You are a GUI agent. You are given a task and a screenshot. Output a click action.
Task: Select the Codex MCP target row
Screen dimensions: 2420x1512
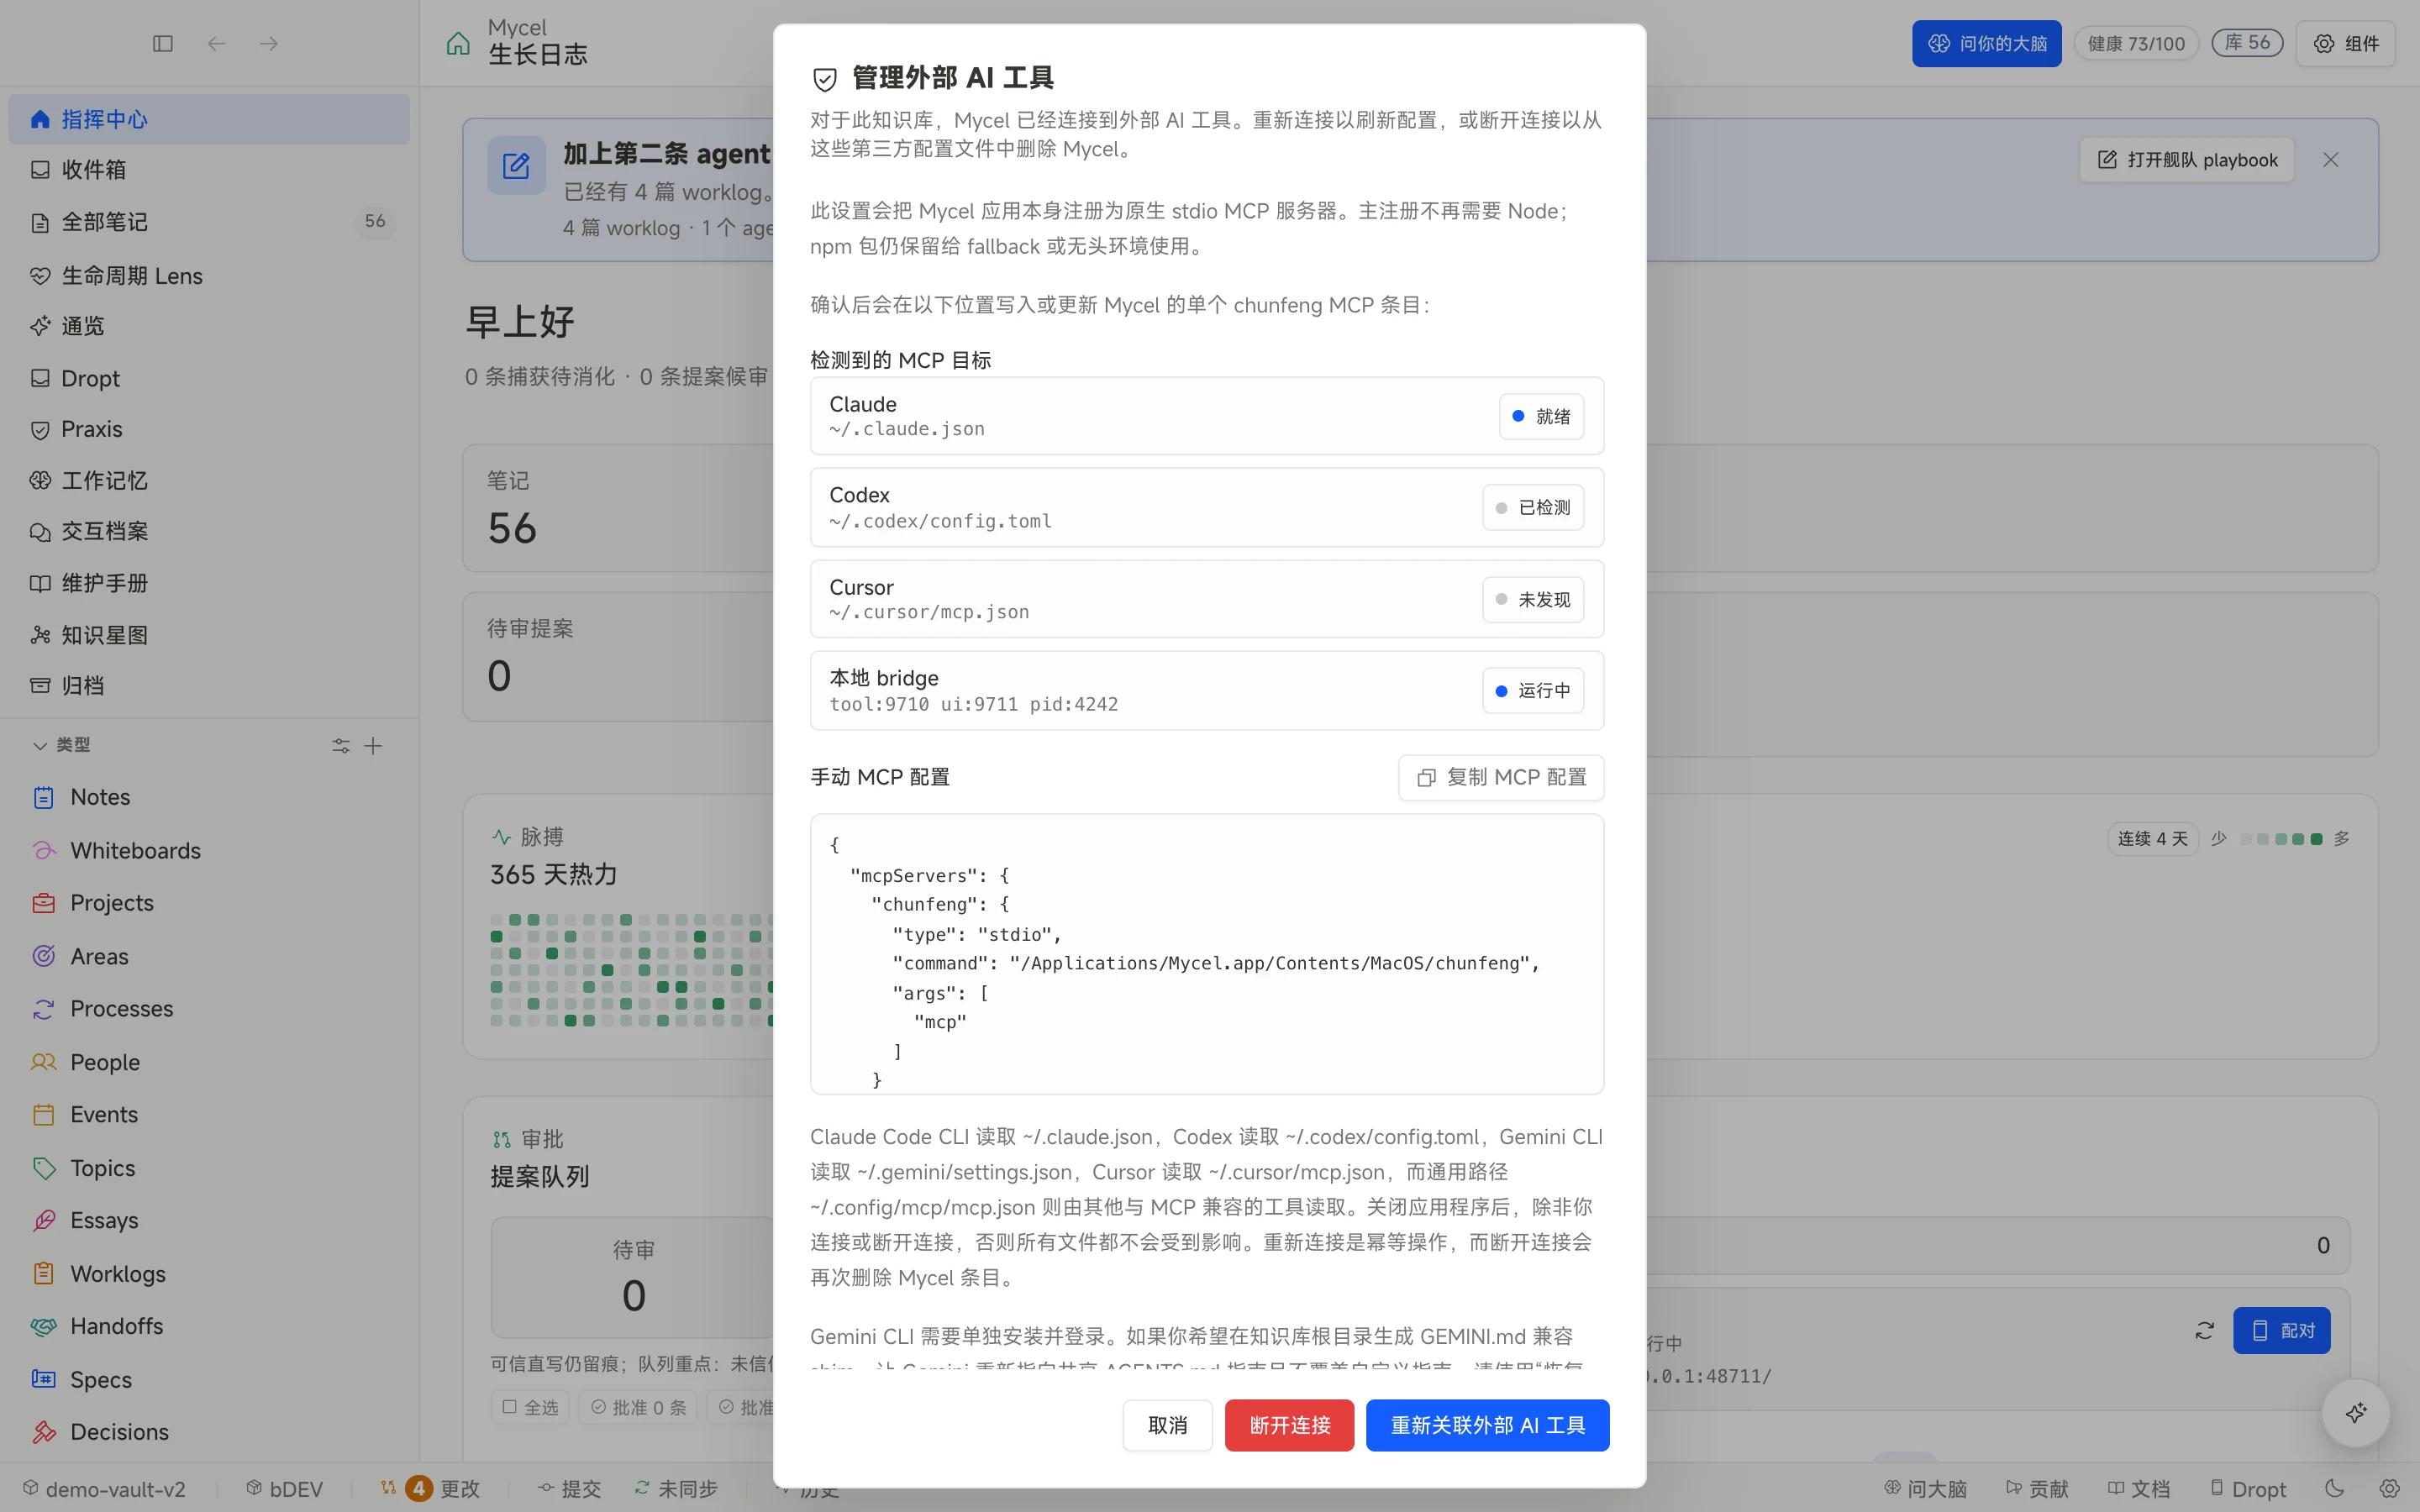tap(1207, 507)
